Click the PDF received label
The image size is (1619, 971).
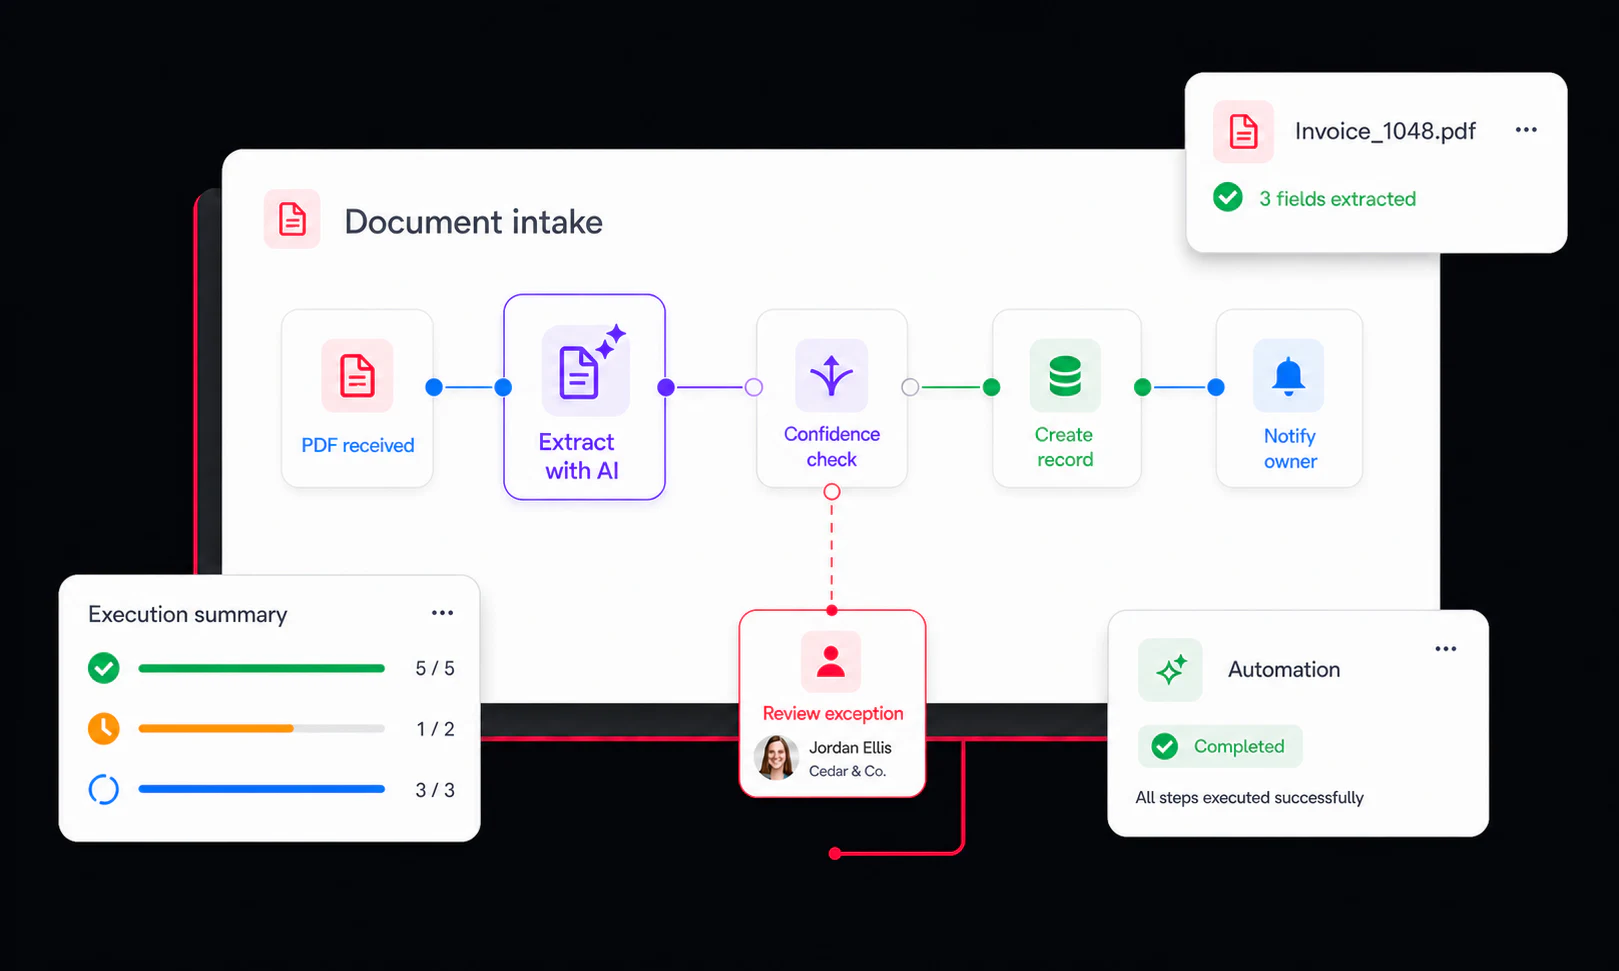[x=358, y=446]
